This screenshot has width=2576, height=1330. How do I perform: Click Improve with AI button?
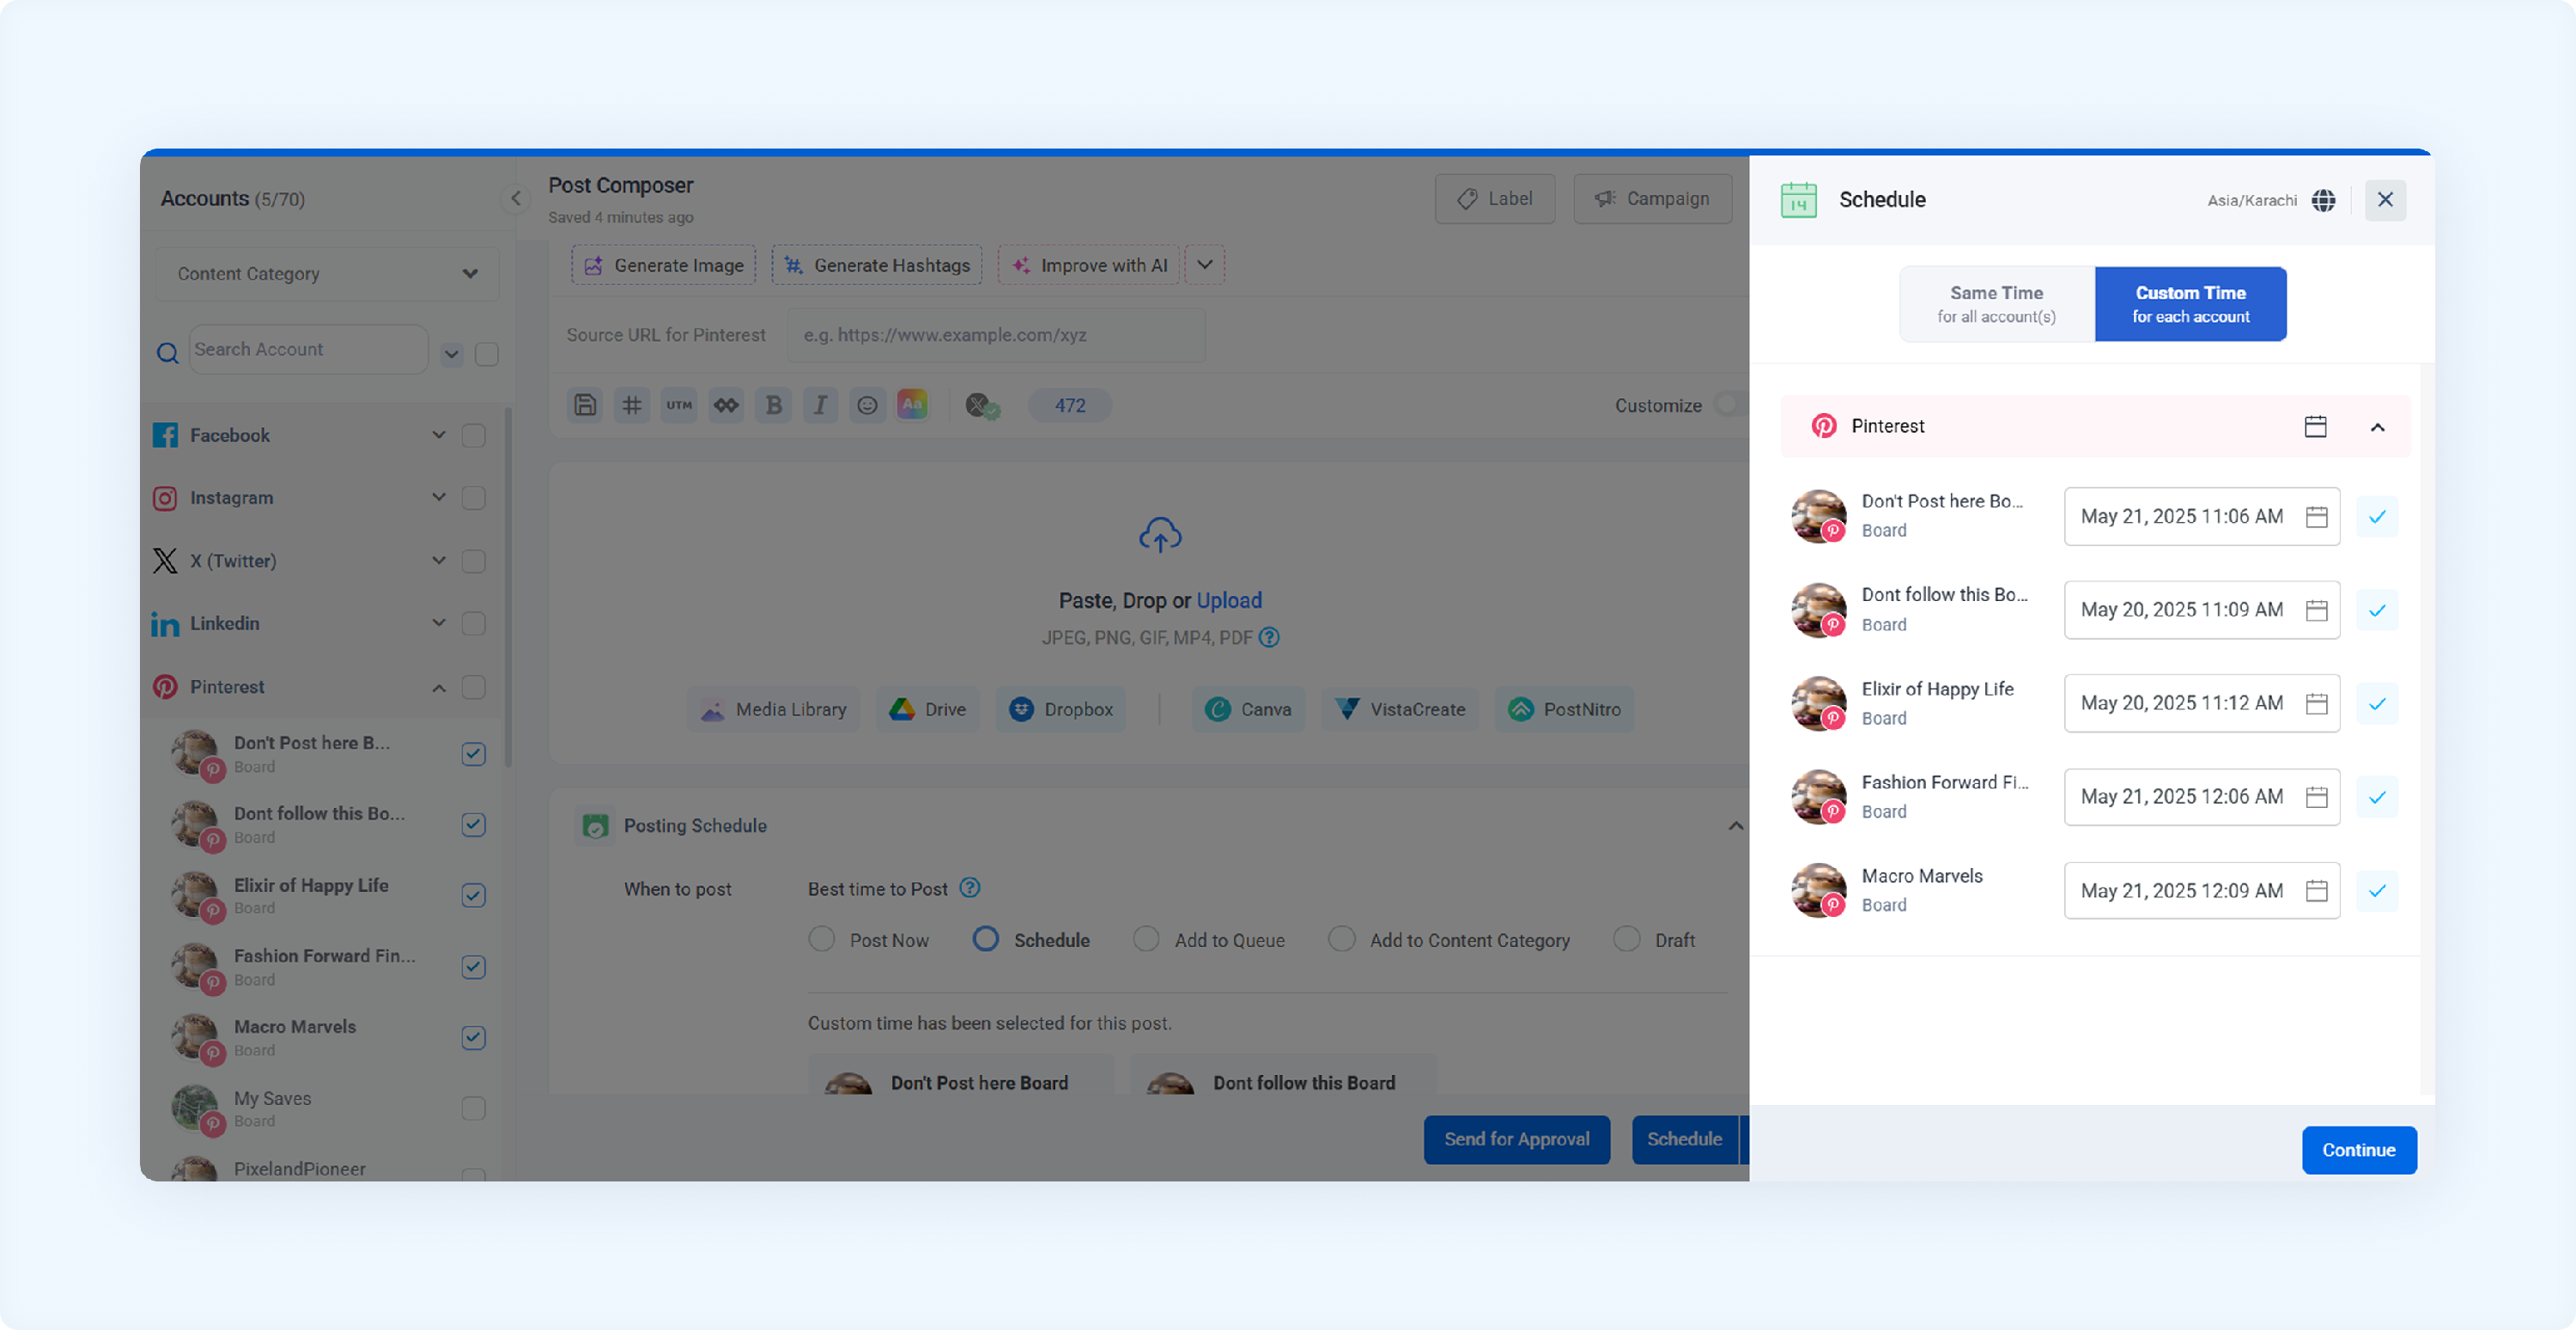(1089, 265)
